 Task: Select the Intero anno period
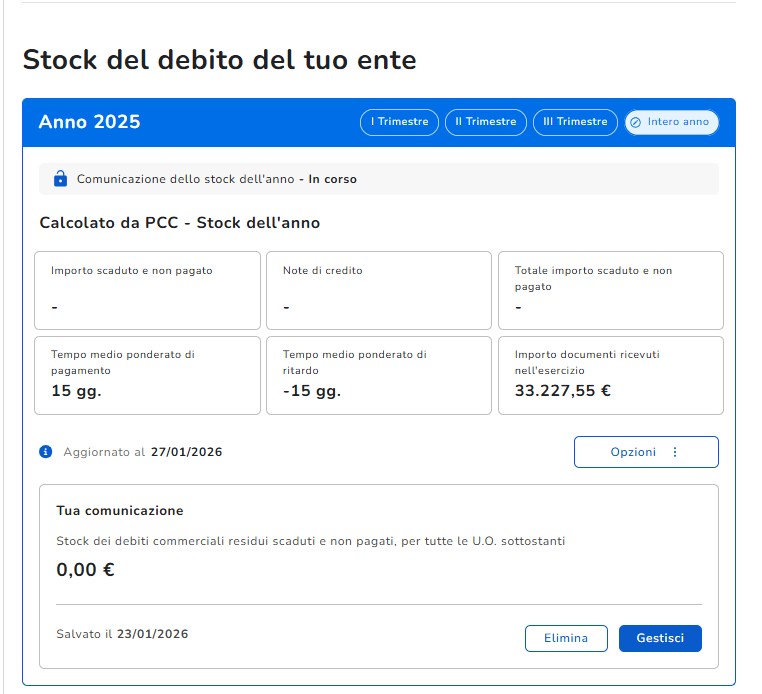pos(672,122)
